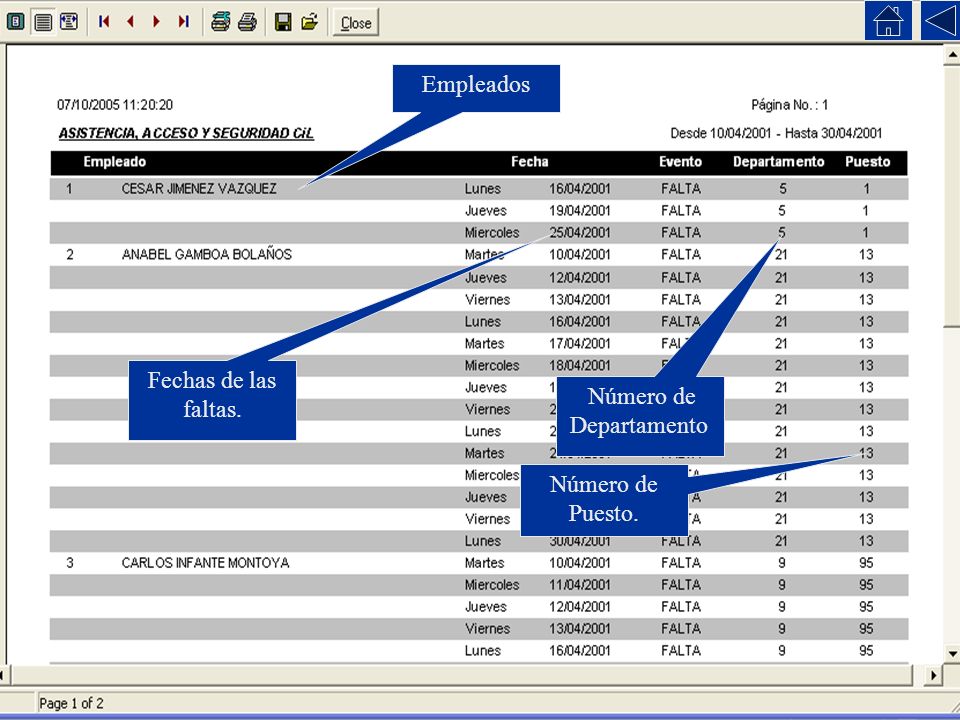Click the blue back arrow icon
The height and width of the screenshot is (720, 960).
pos(940,20)
